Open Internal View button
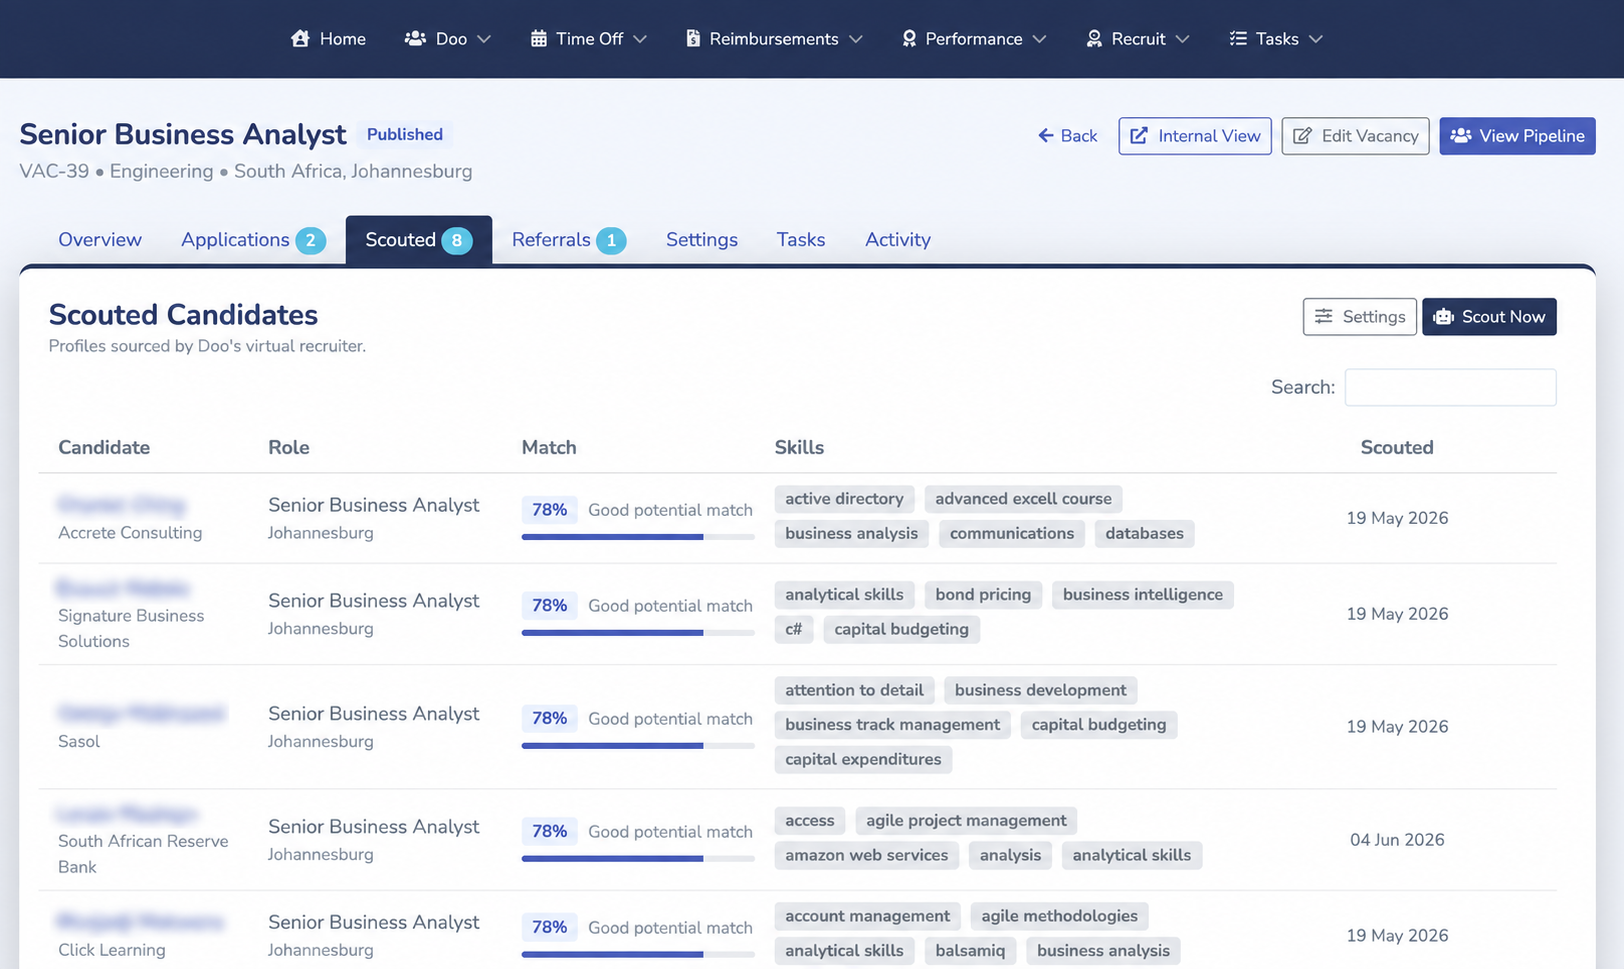The image size is (1624, 969). [x=1195, y=136]
